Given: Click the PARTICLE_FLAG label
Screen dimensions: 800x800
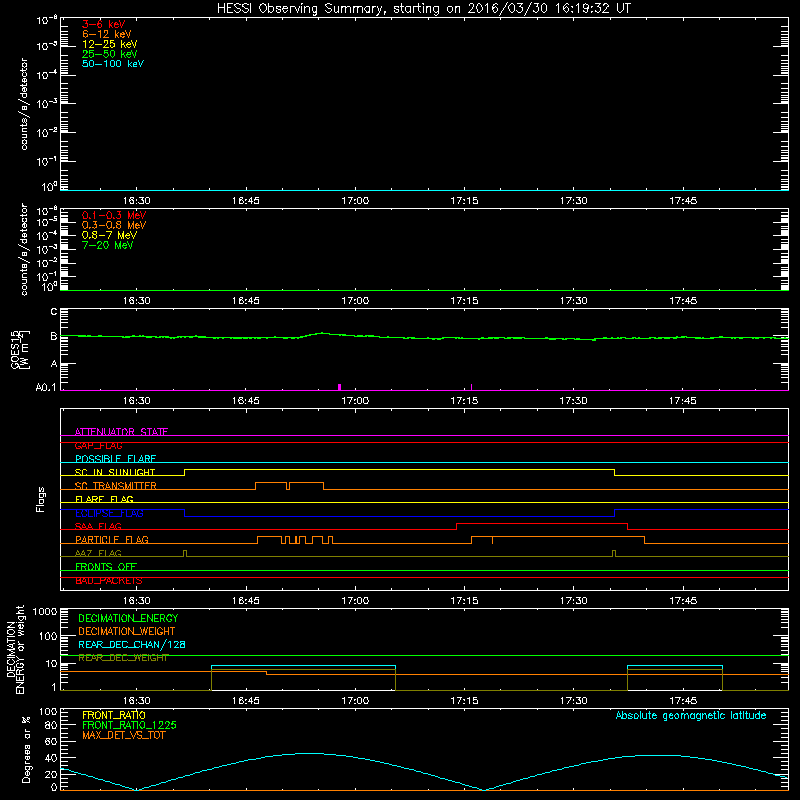Looking at the screenshot, I should 112,540.
